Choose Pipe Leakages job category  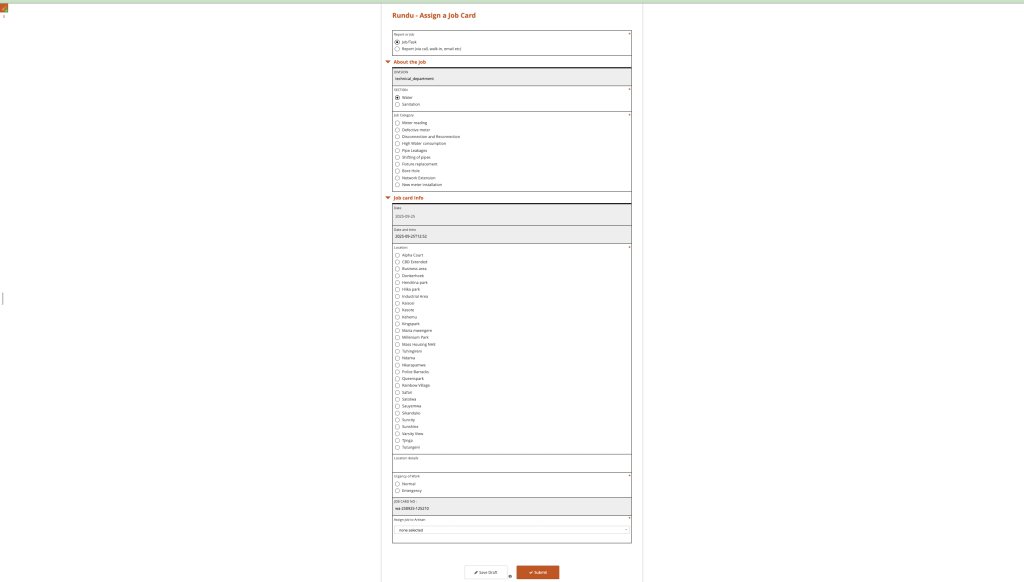pyautogui.click(x=397, y=150)
